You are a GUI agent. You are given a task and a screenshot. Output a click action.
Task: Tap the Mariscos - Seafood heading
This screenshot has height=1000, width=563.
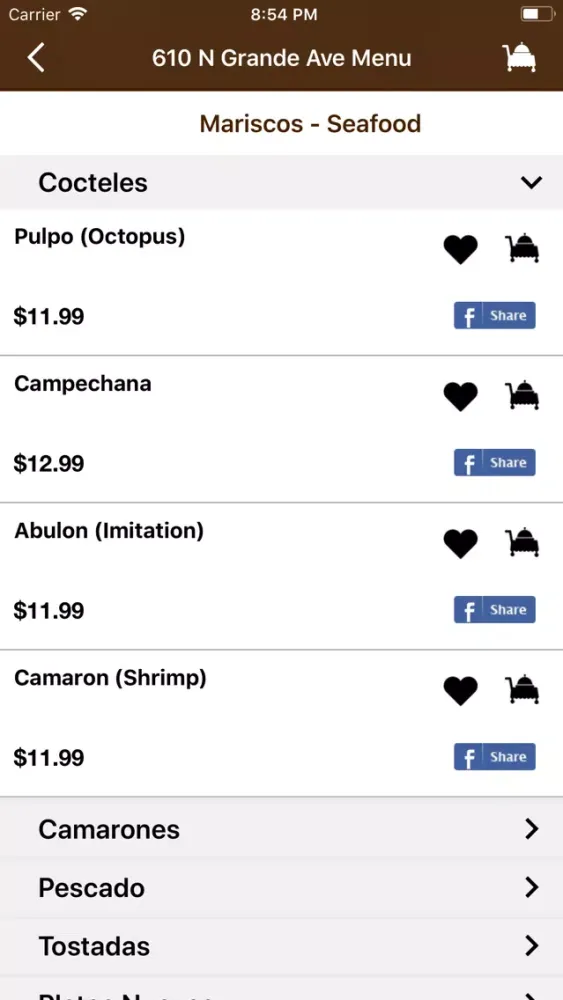311,124
